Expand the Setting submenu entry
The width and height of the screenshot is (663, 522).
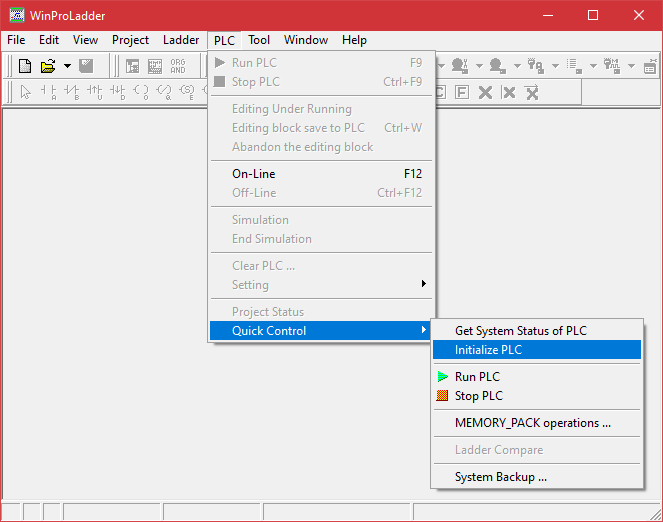(321, 285)
